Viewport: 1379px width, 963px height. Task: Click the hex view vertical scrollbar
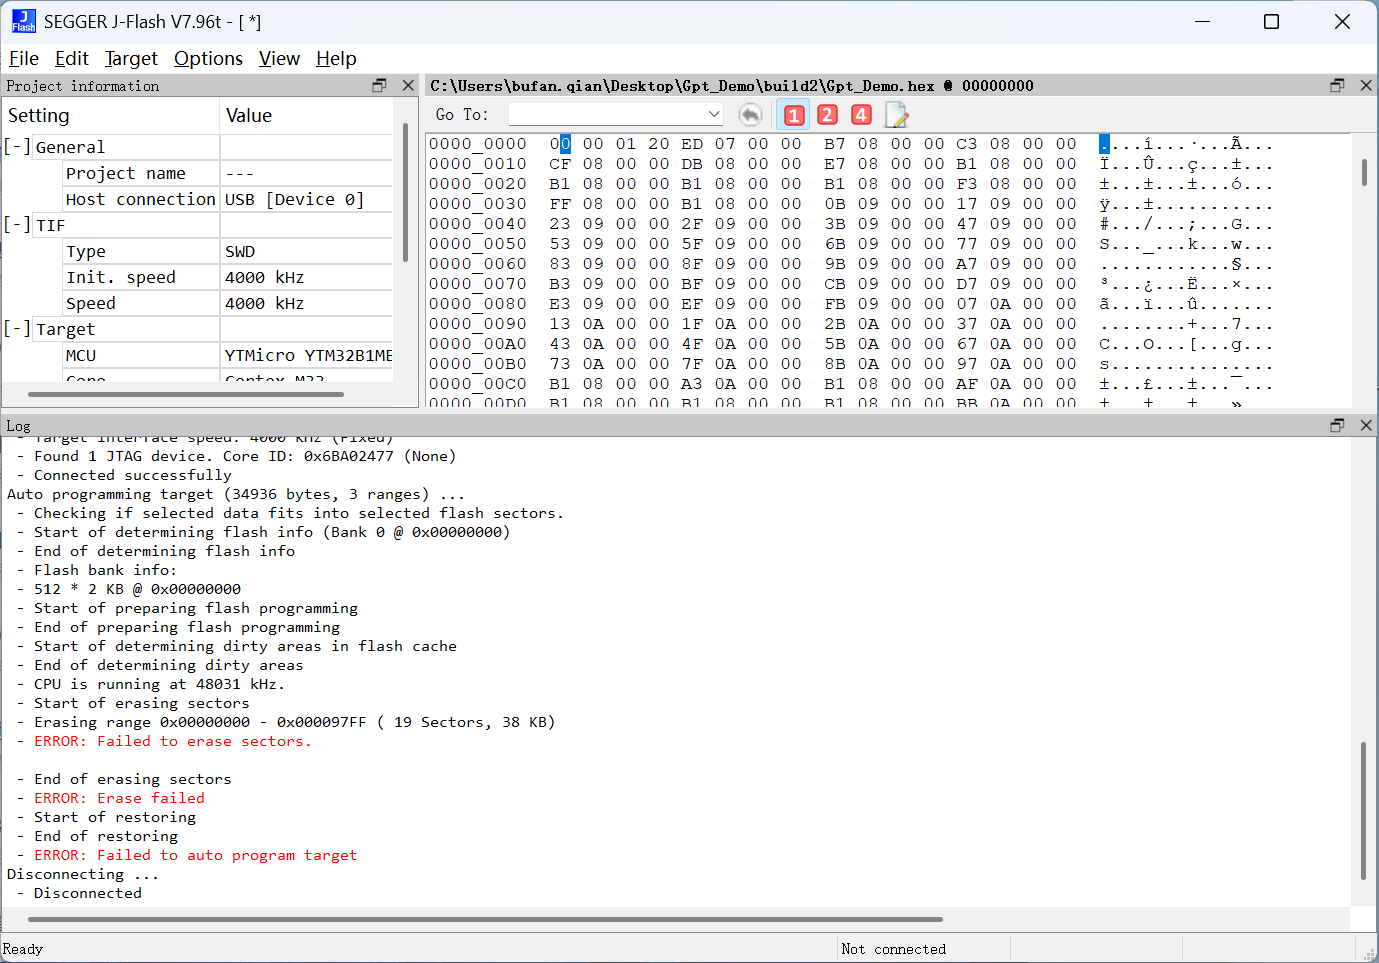[1364, 171]
